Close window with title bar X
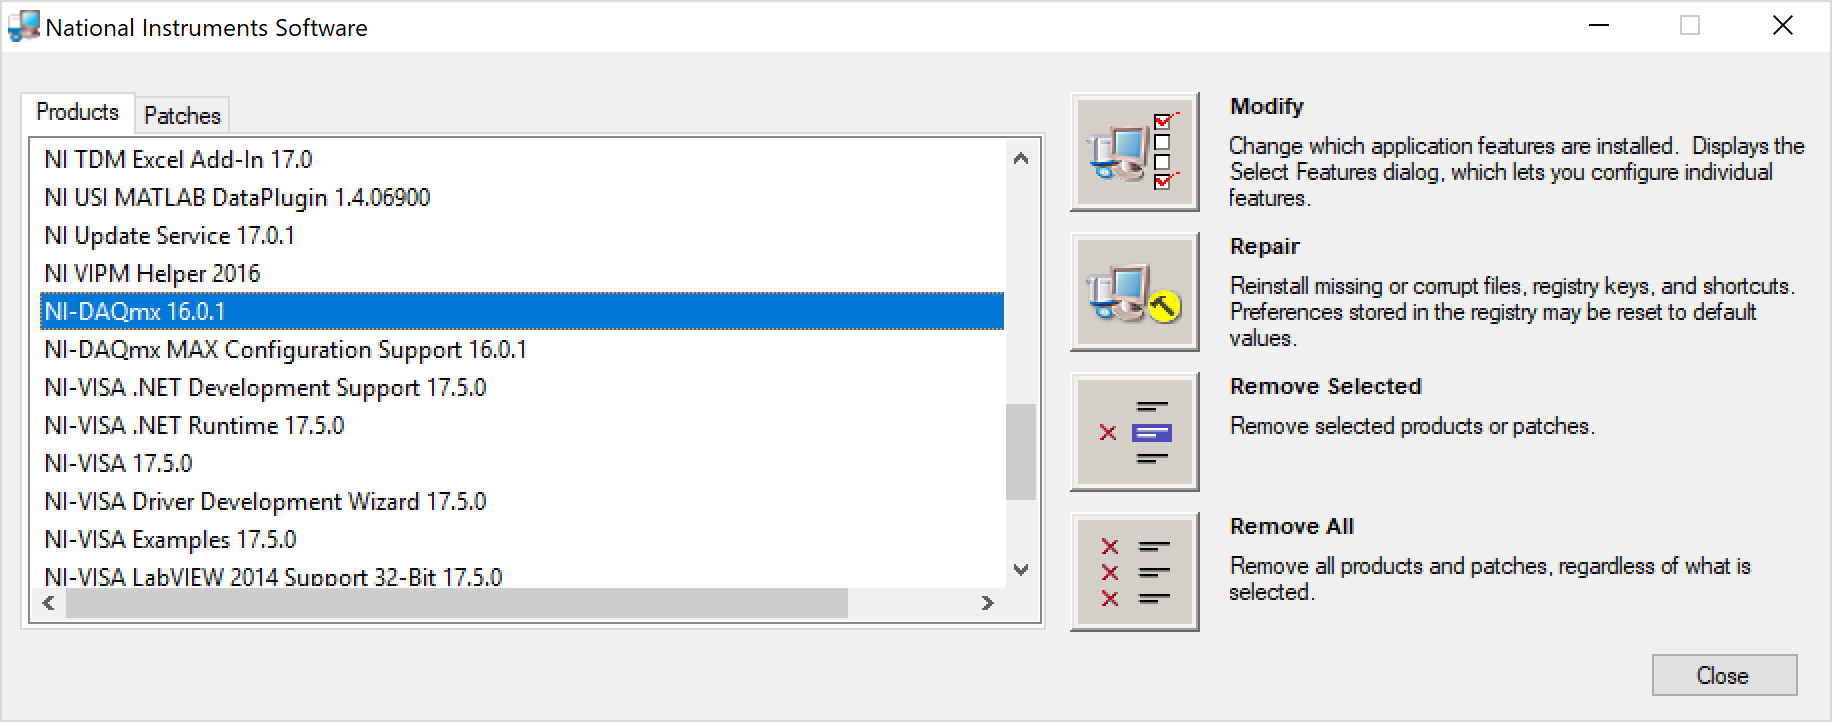The width and height of the screenshot is (1832, 722). (1783, 25)
